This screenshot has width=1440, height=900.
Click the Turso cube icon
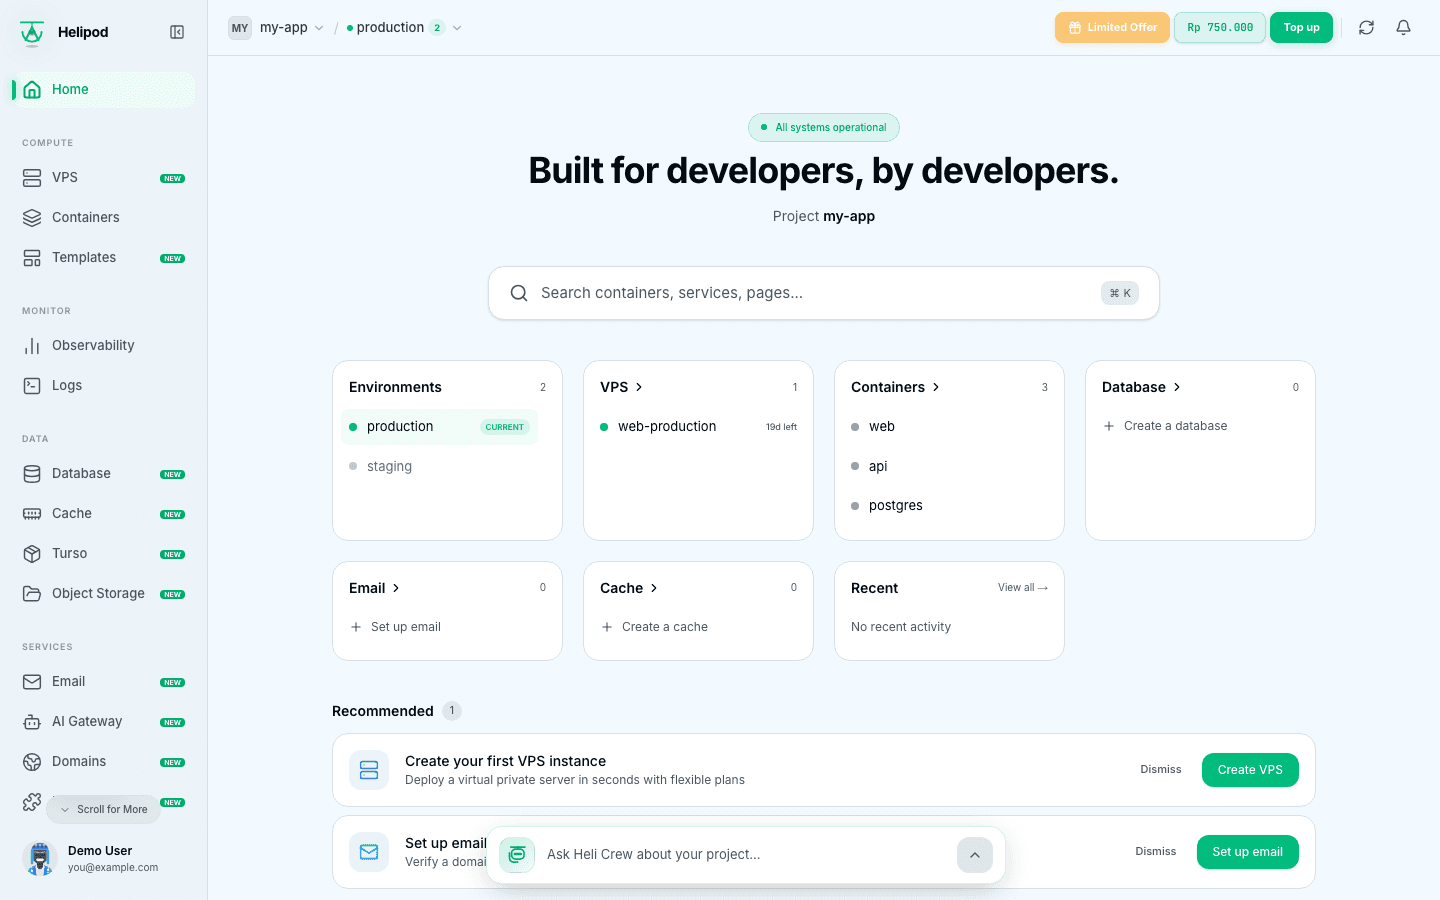[32, 553]
